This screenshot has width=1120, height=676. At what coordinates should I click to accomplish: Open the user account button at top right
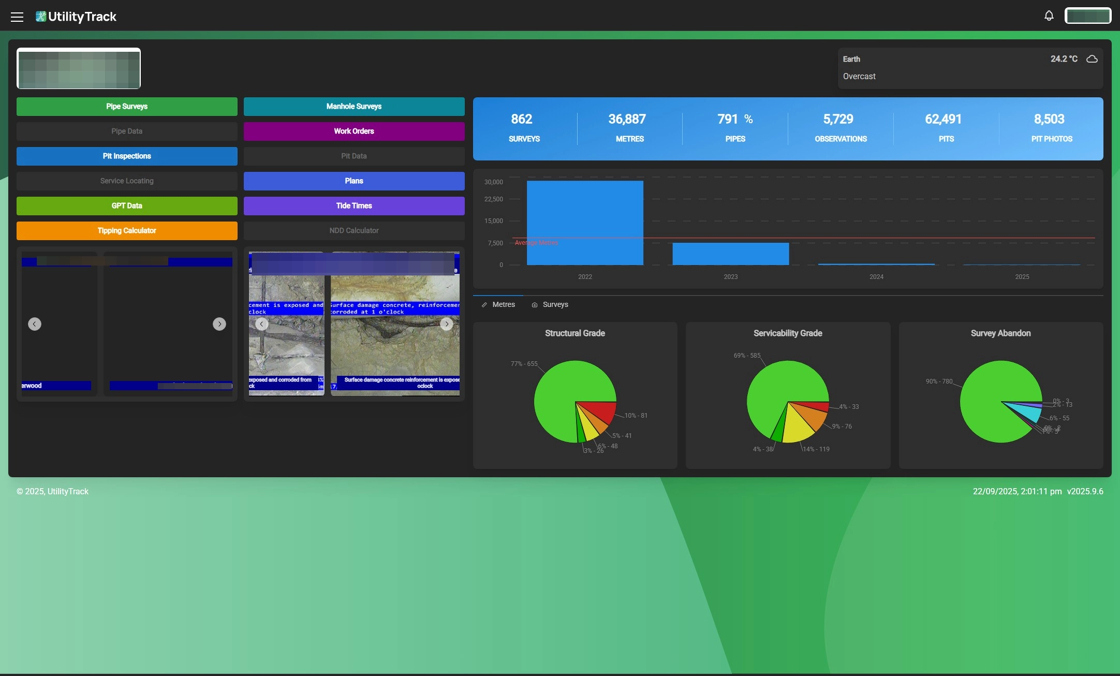1088,16
